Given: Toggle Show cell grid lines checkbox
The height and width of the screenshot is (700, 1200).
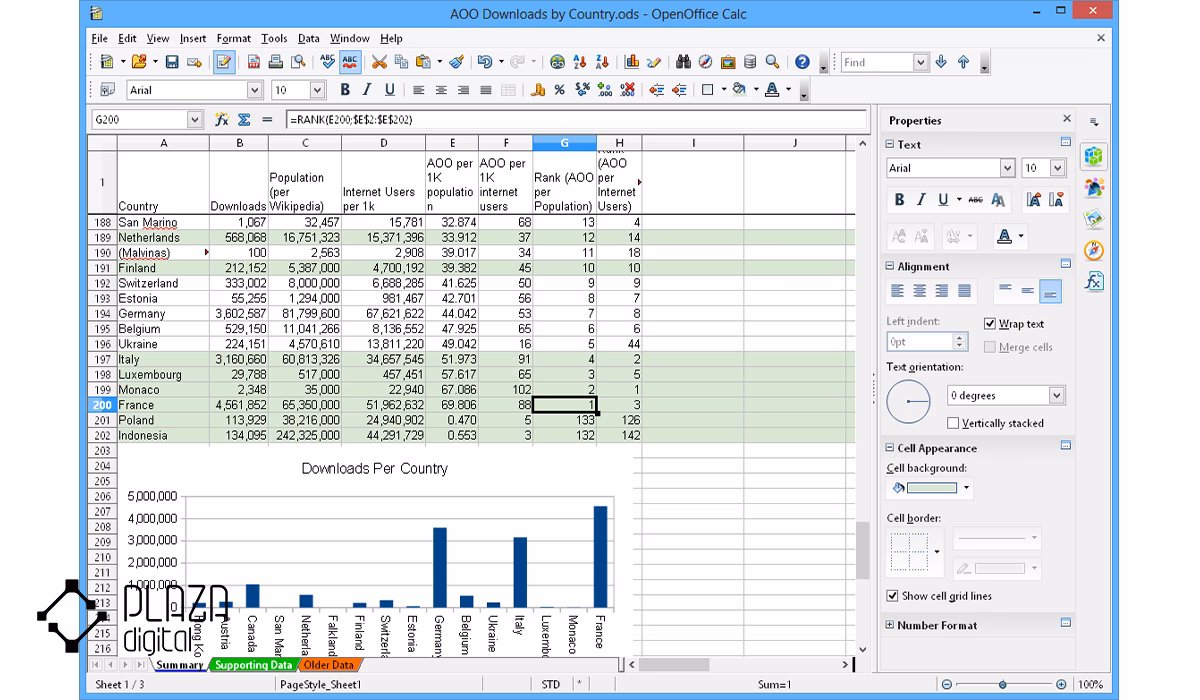Looking at the screenshot, I should 892,596.
